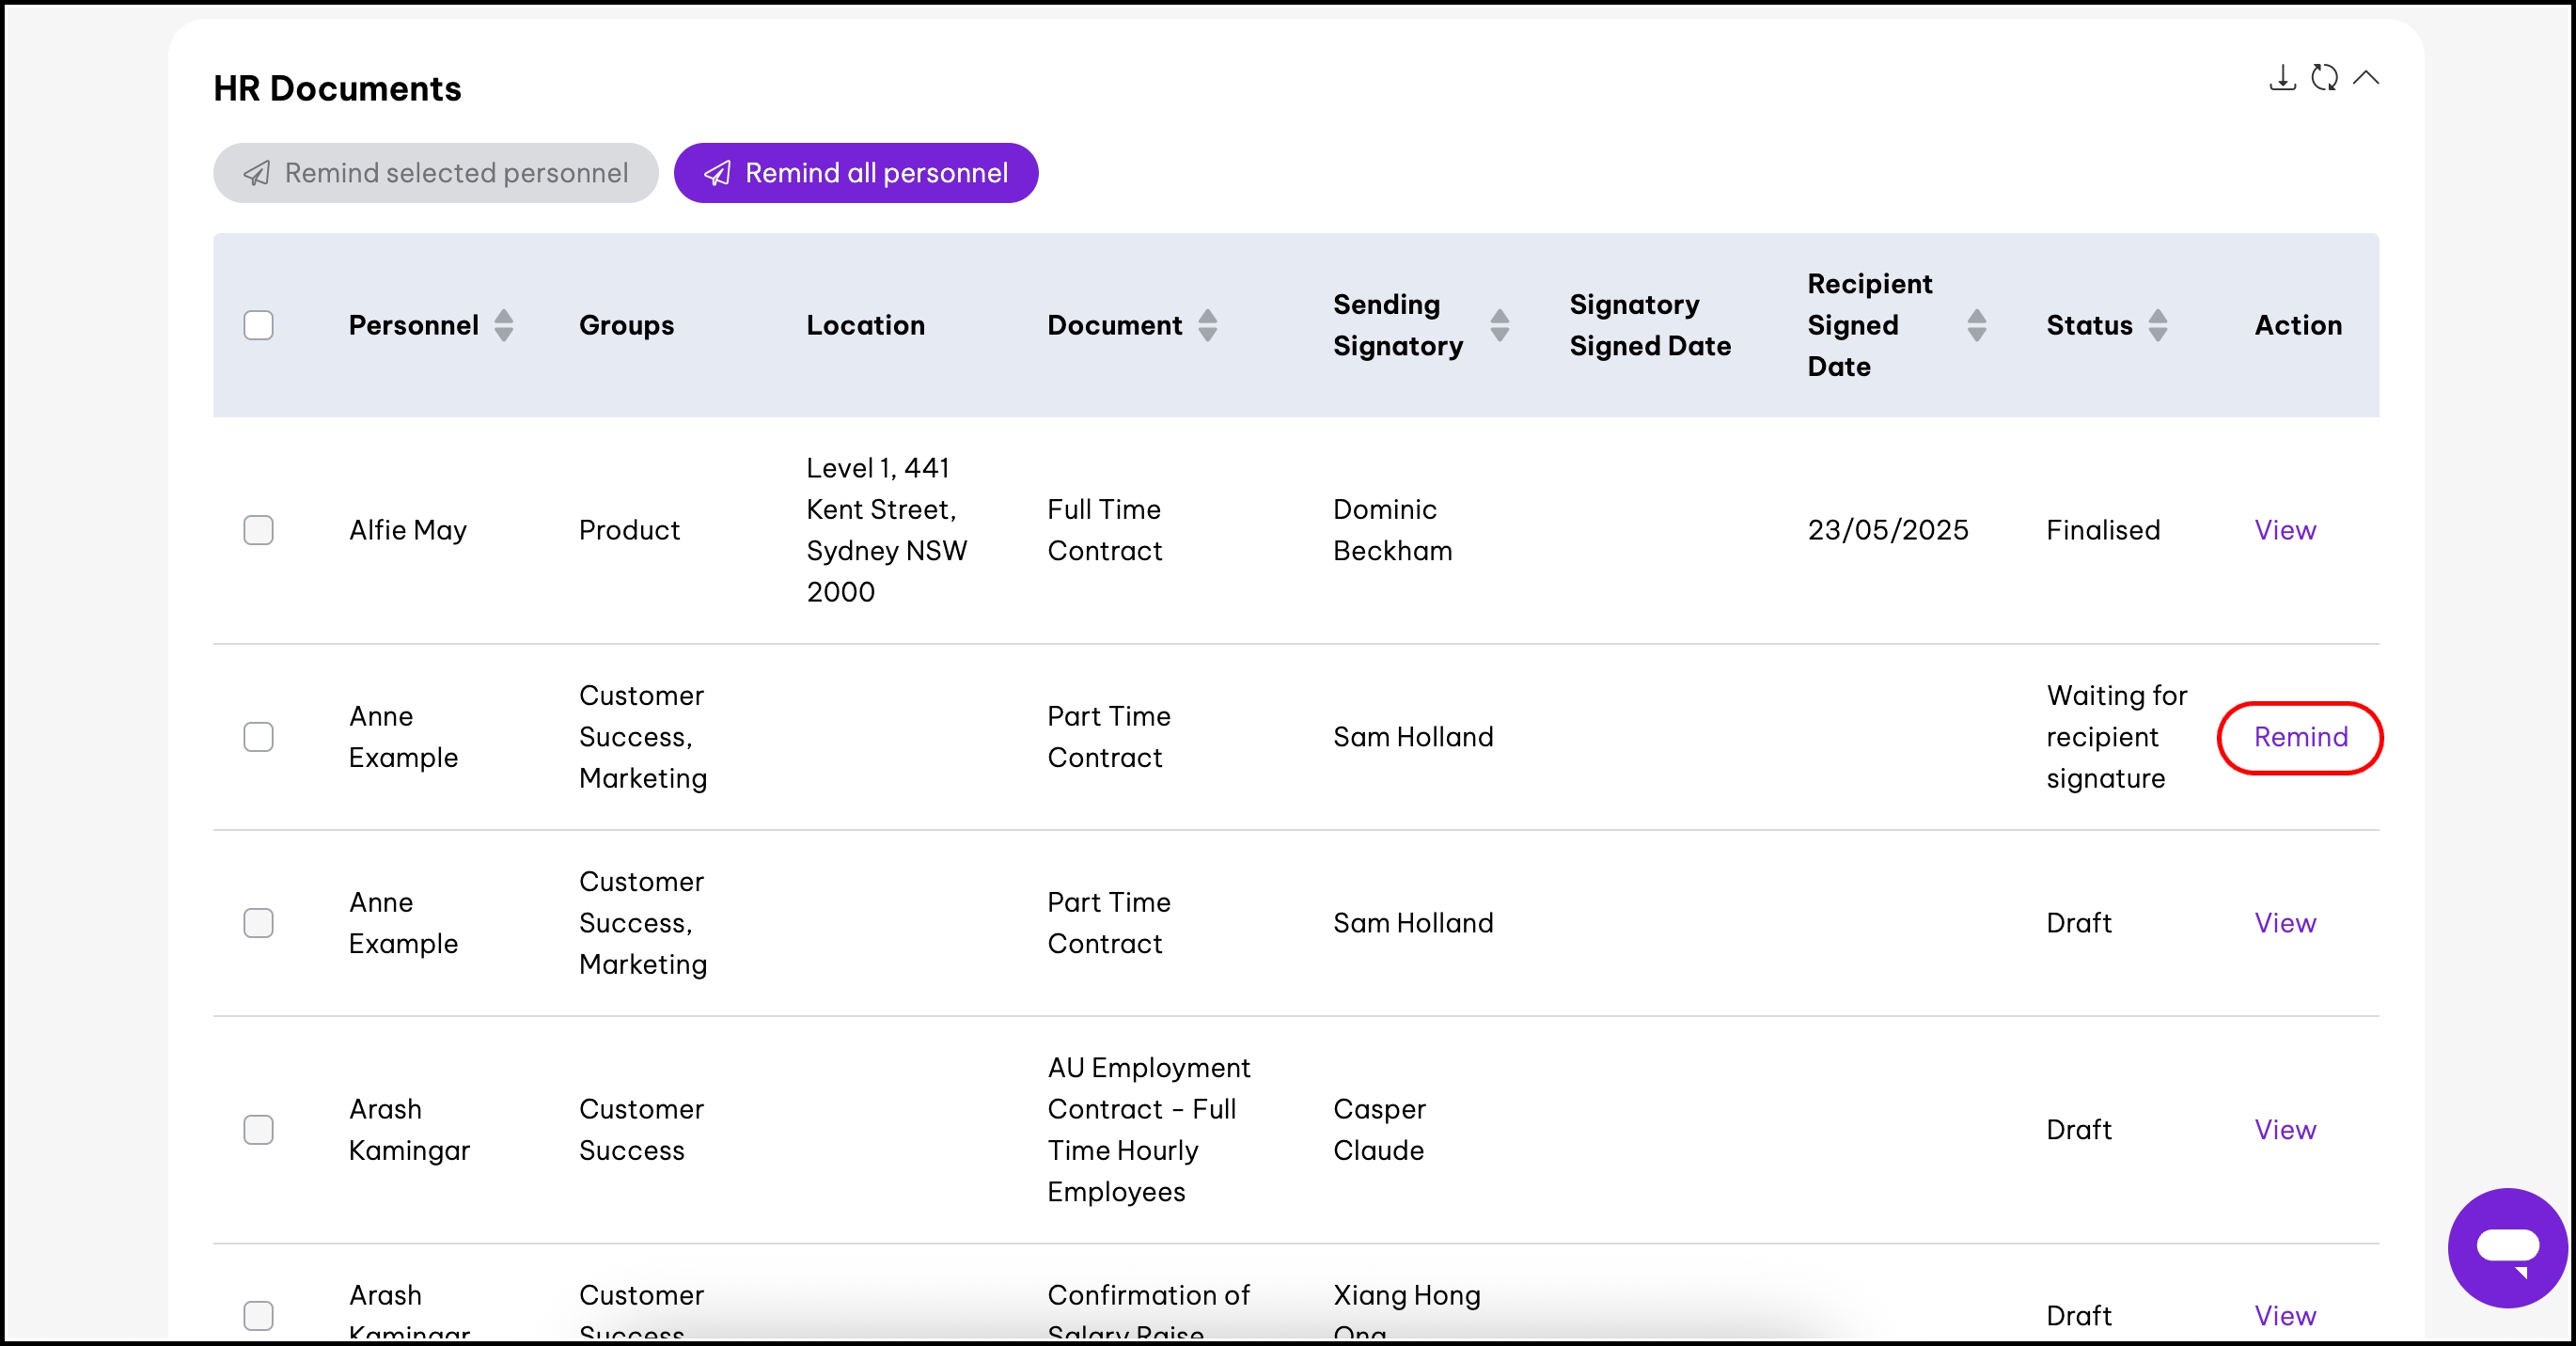The width and height of the screenshot is (2576, 1346).
Task: View Arash Kamingar's AU Employment Contract
Action: coord(2285,1130)
